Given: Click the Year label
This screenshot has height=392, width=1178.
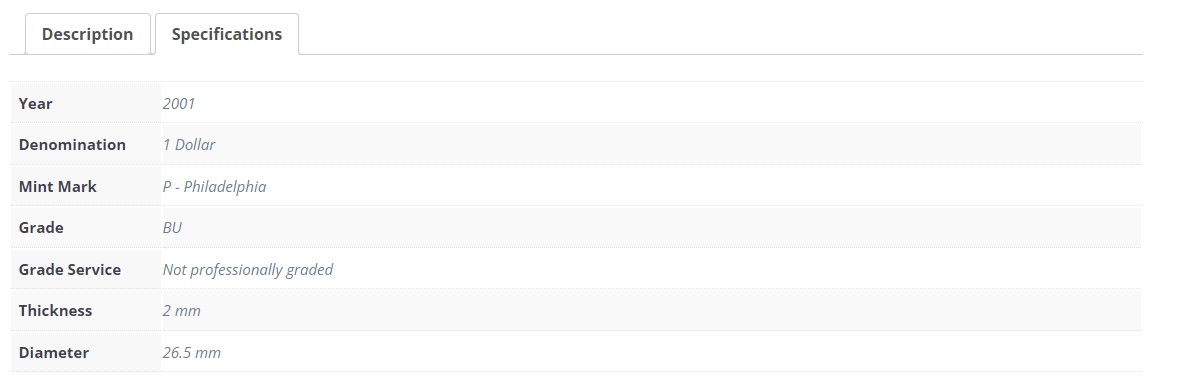Looking at the screenshot, I should tap(35, 104).
